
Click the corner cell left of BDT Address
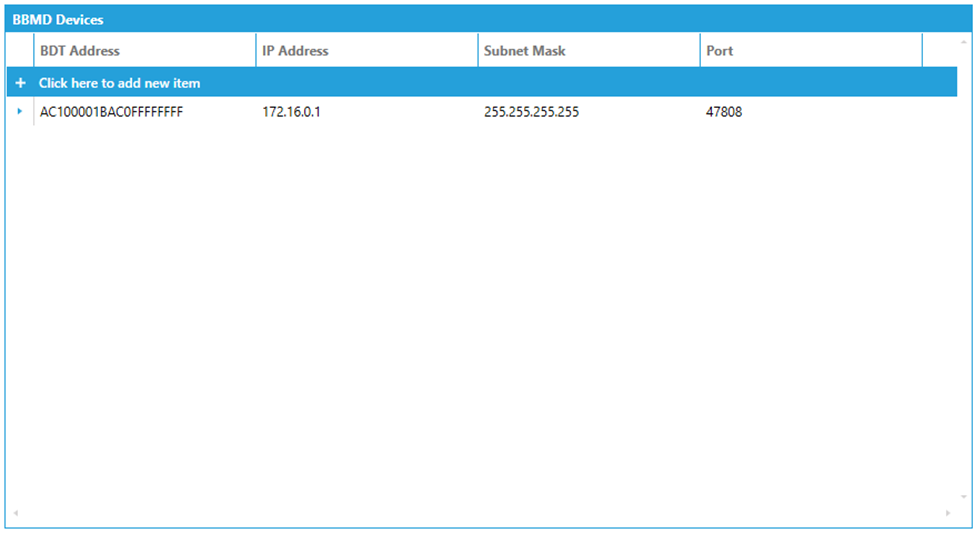(x=20, y=51)
